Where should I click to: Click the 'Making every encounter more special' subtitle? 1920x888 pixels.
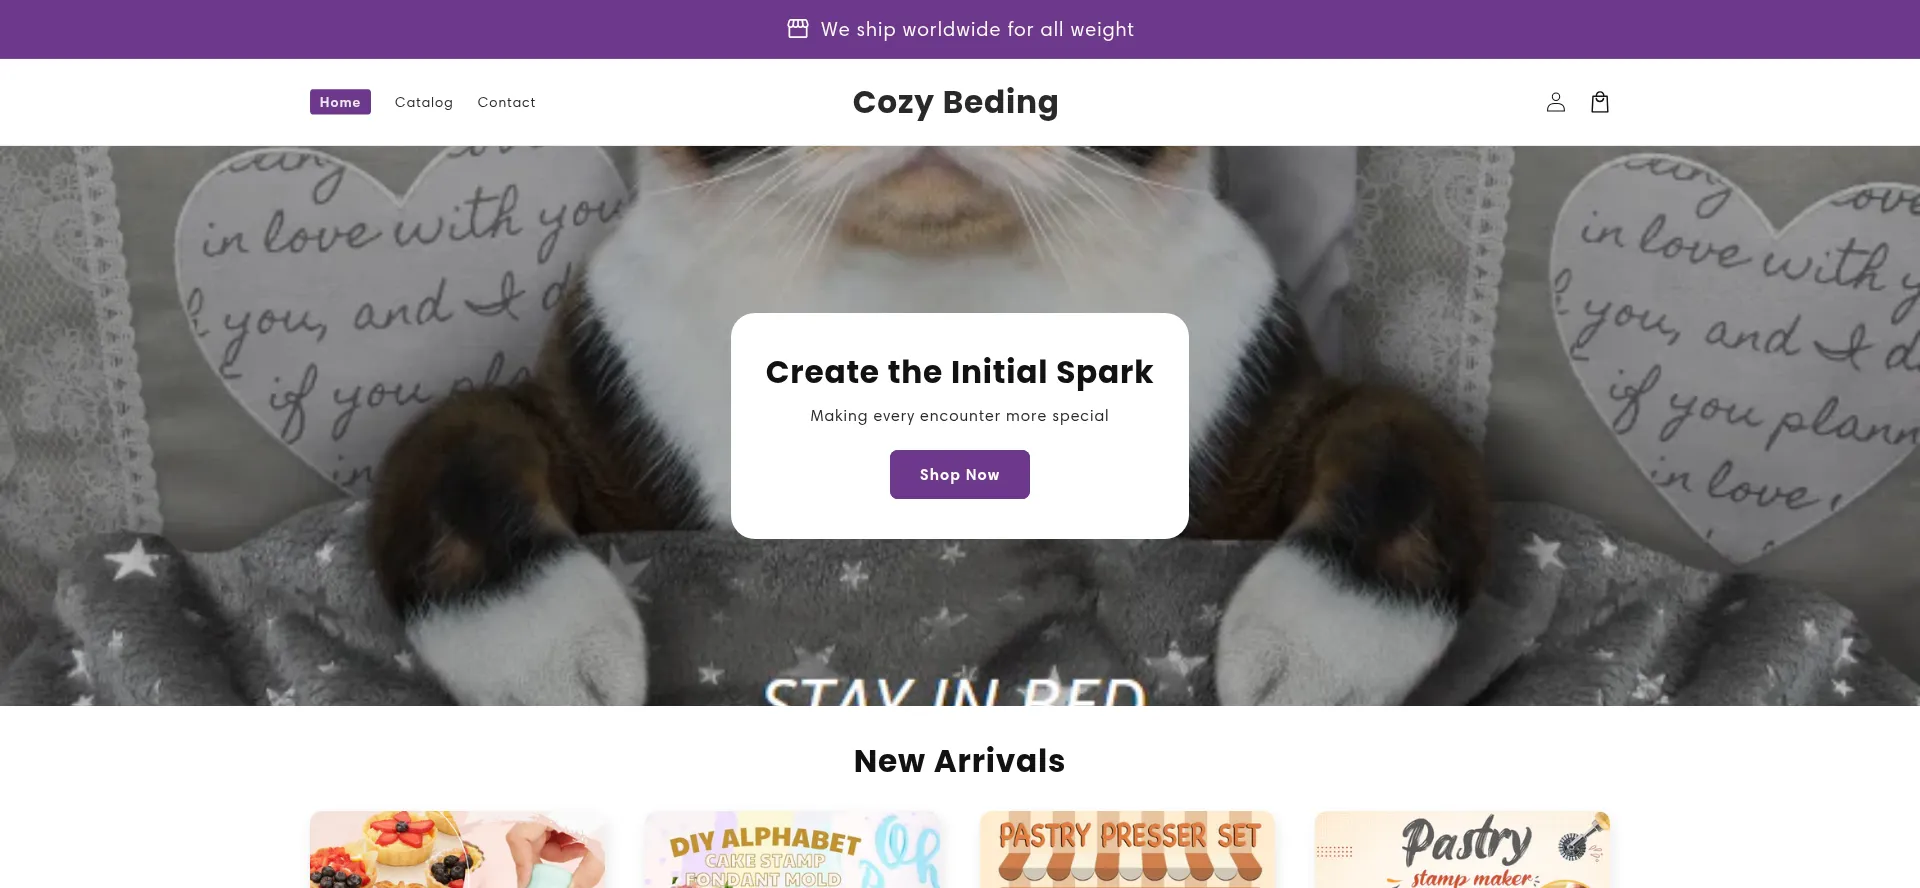[960, 416]
